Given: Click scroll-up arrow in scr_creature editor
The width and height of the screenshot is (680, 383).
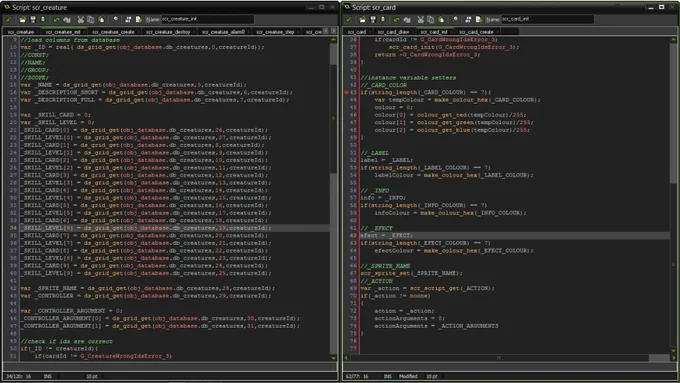Looking at the screenshot, I should click(333, 39).
